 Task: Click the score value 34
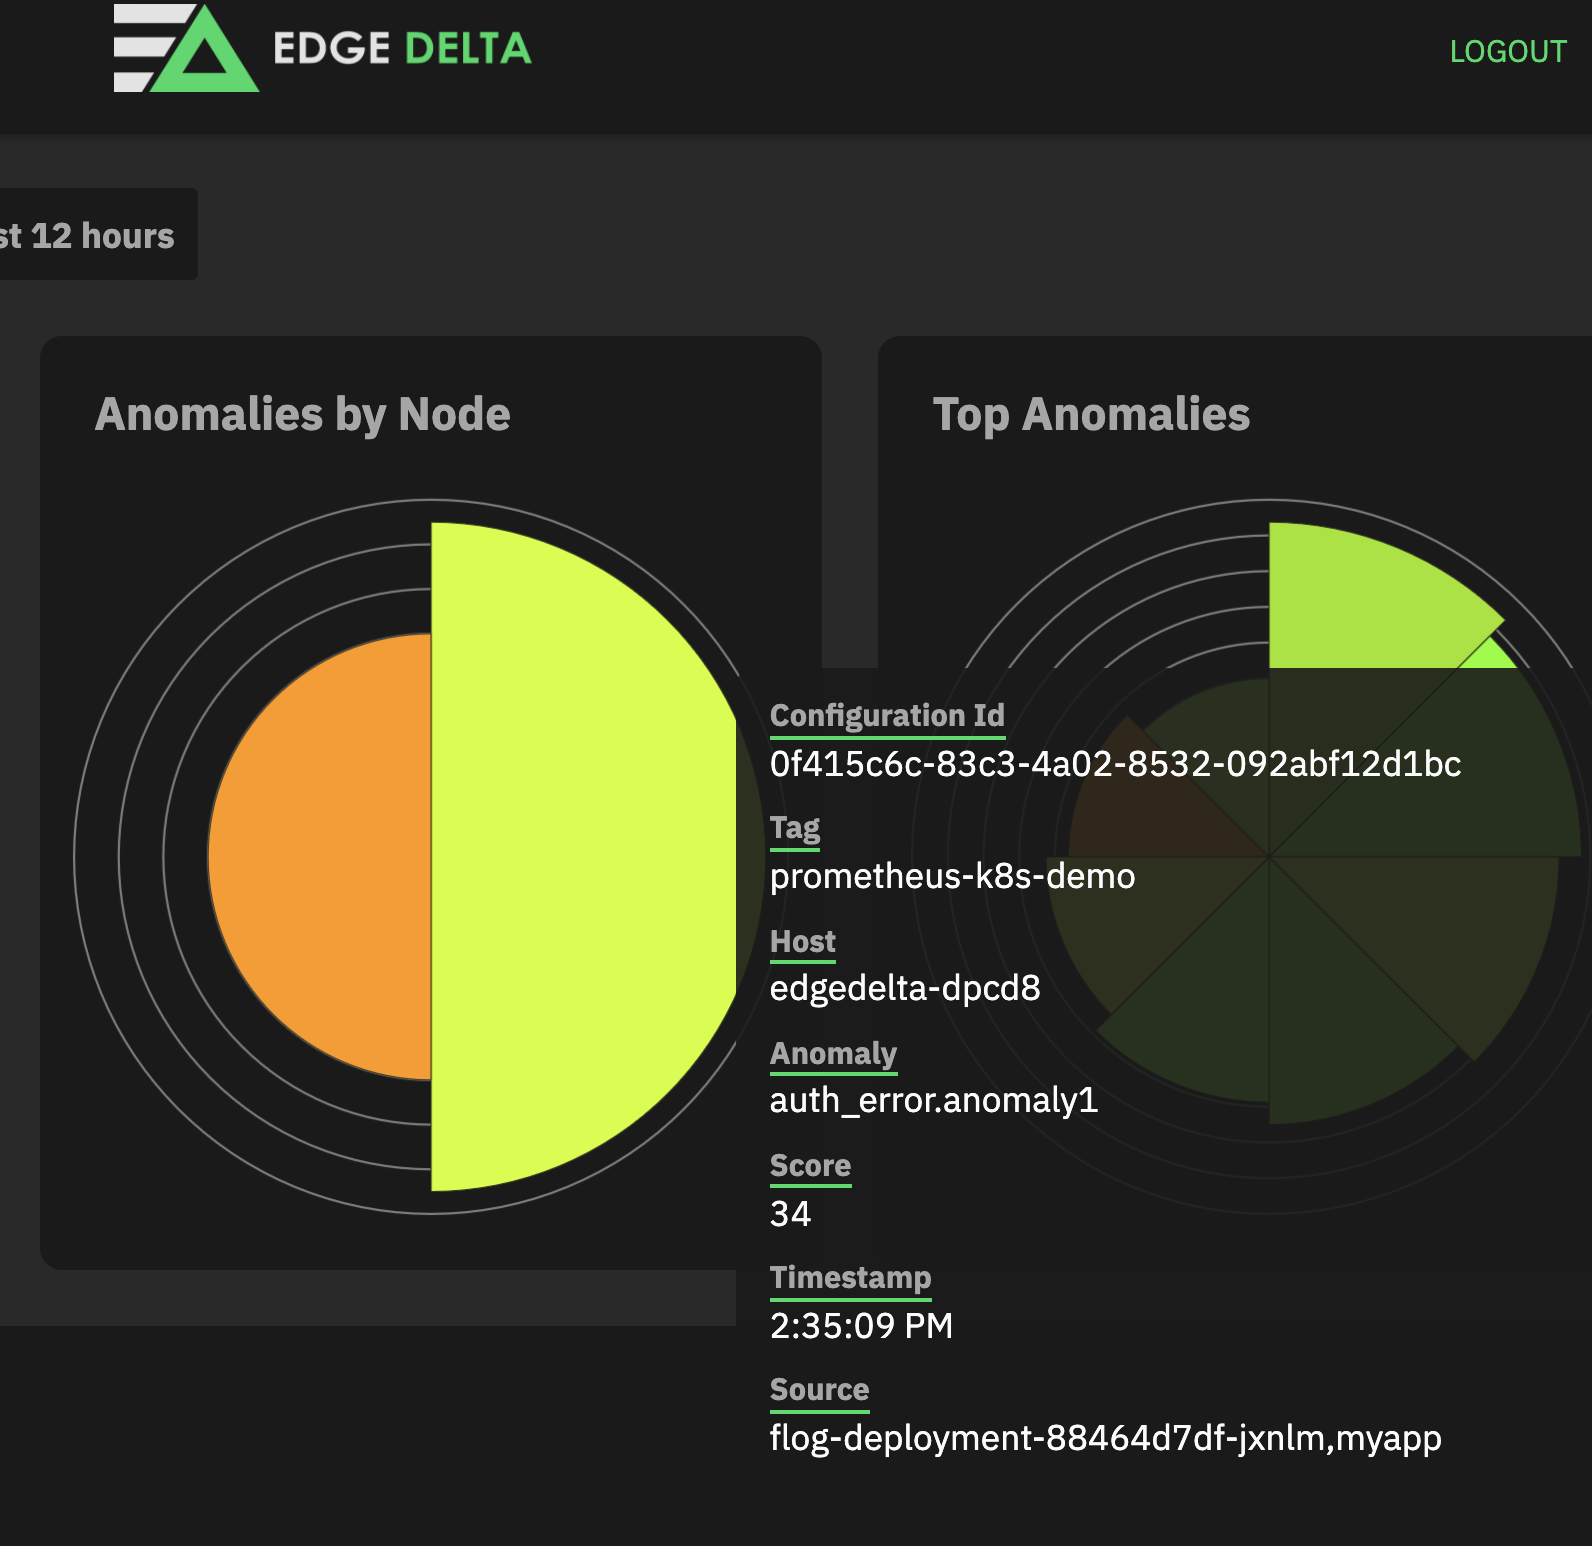tap(790, 1214)
